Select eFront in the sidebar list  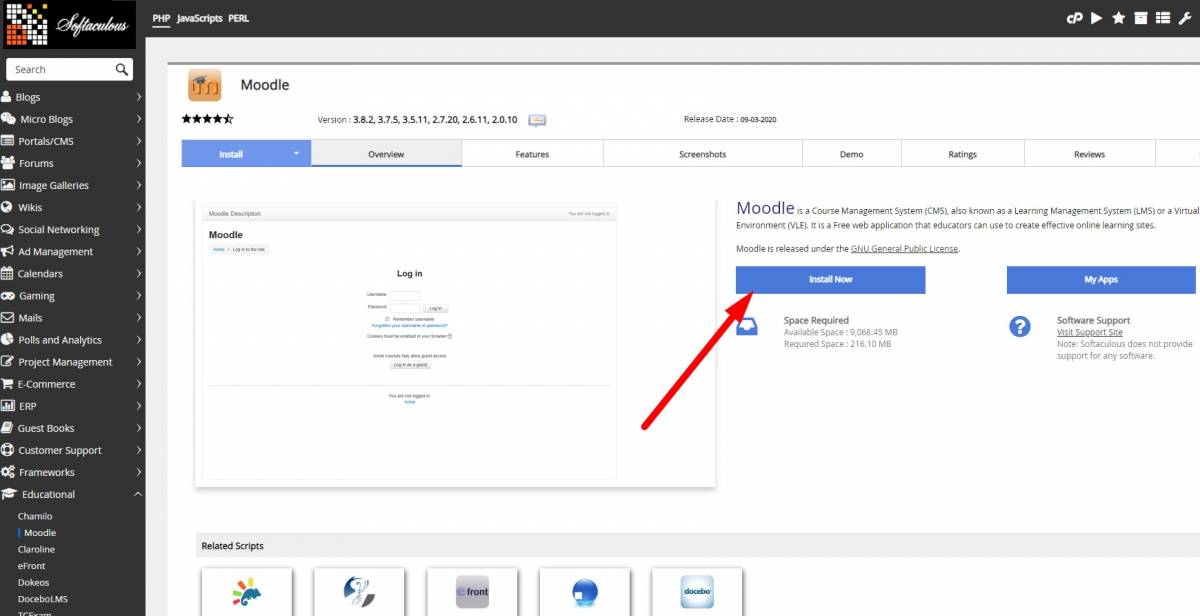32,566
